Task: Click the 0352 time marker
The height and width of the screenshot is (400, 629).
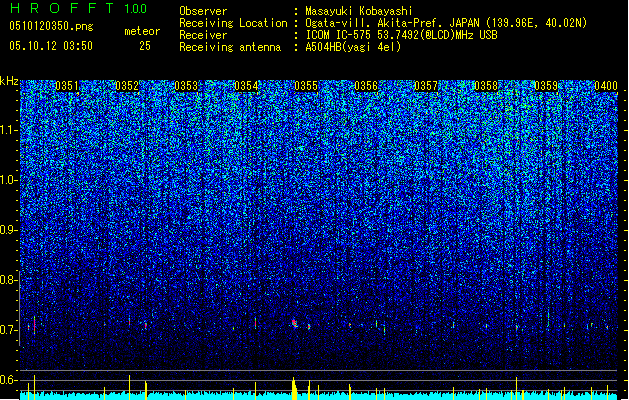Action: pos(127,86)
